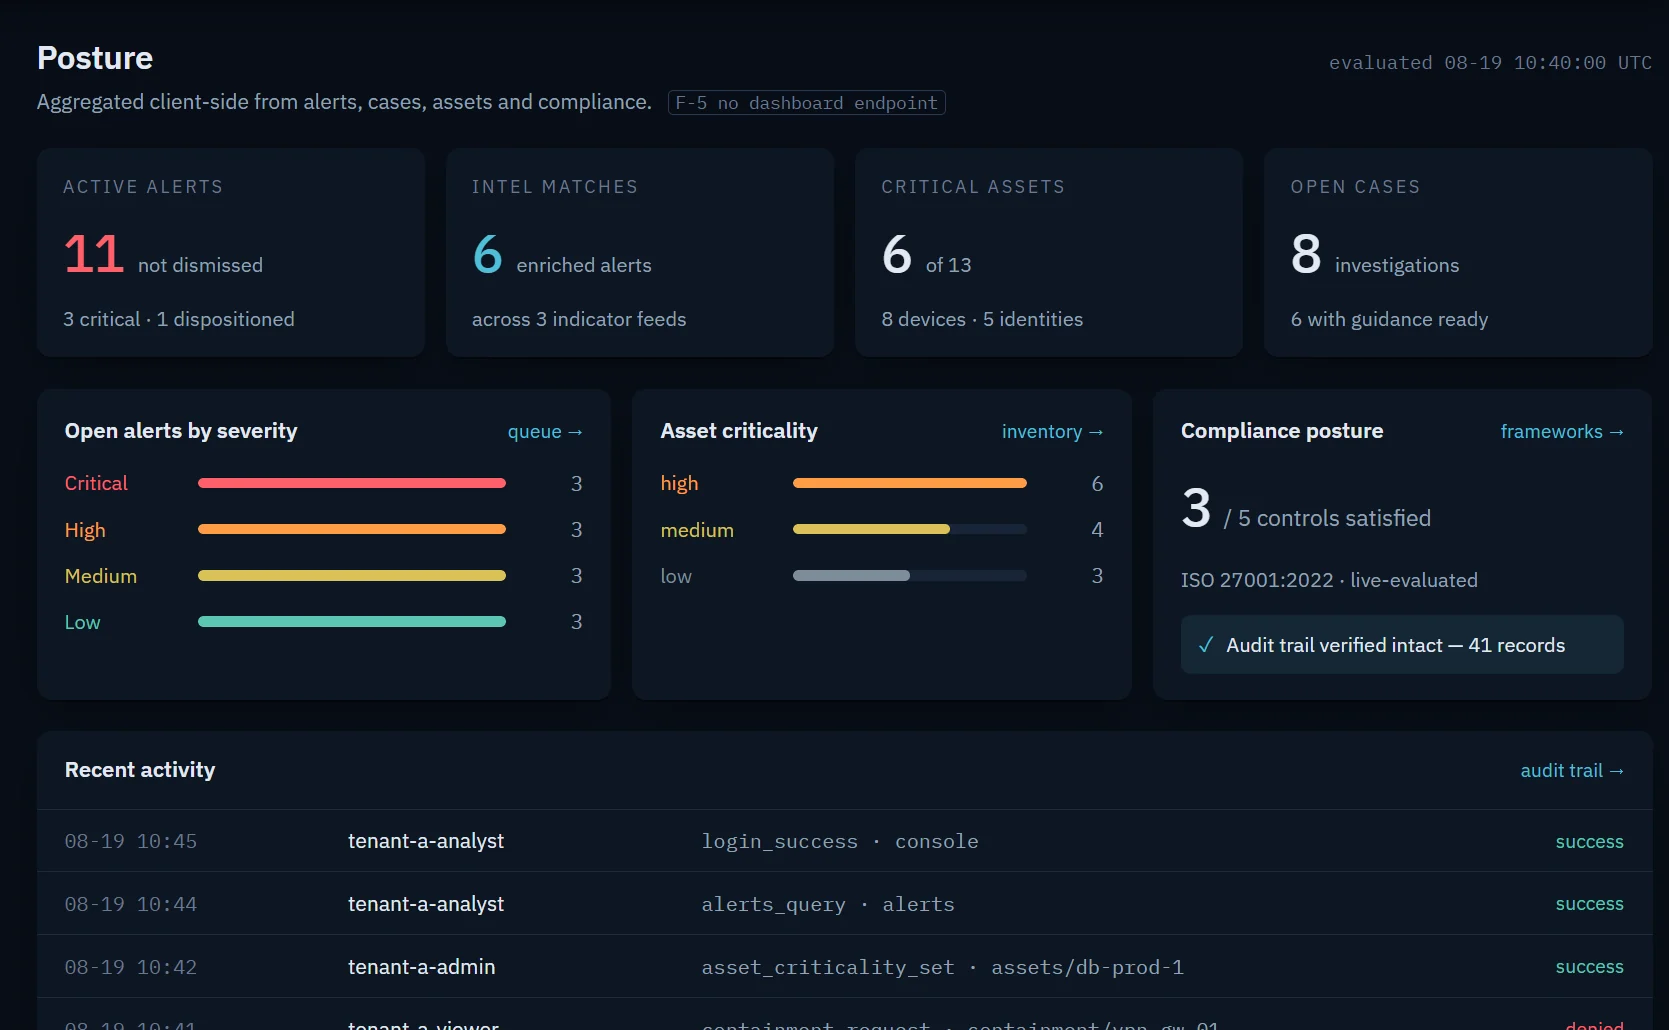Click the Low severity green bar
This screenshot has width=1669, height=1030.
pyautogui.click(x=352, y=621)
